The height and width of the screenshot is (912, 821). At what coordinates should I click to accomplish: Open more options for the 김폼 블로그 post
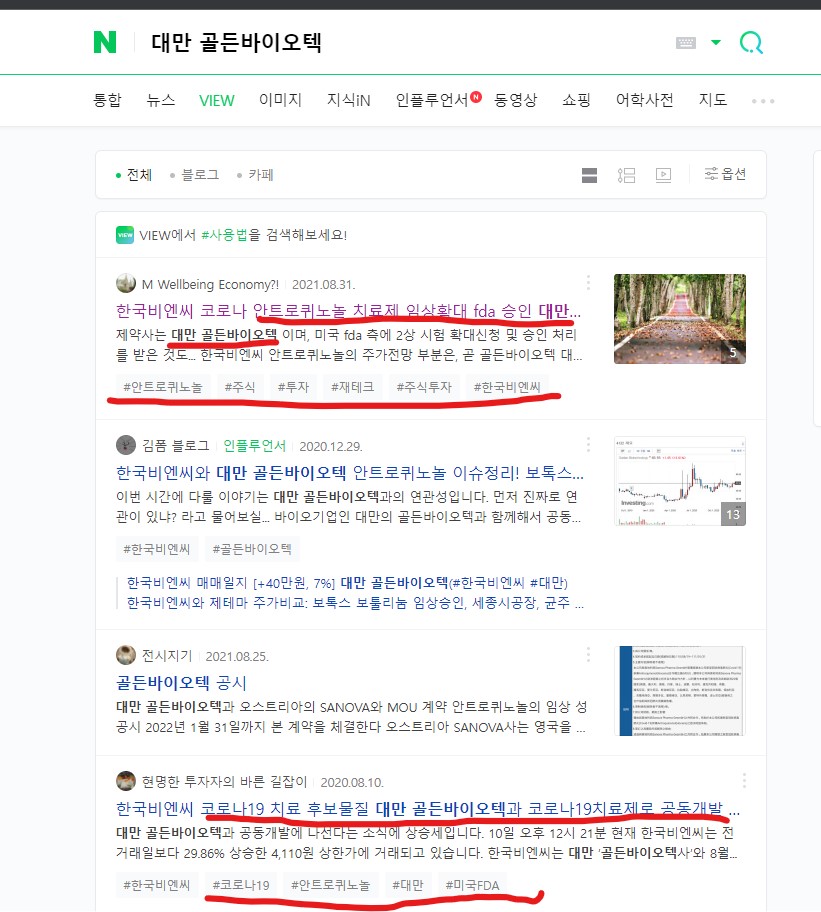tap(588, 444)
